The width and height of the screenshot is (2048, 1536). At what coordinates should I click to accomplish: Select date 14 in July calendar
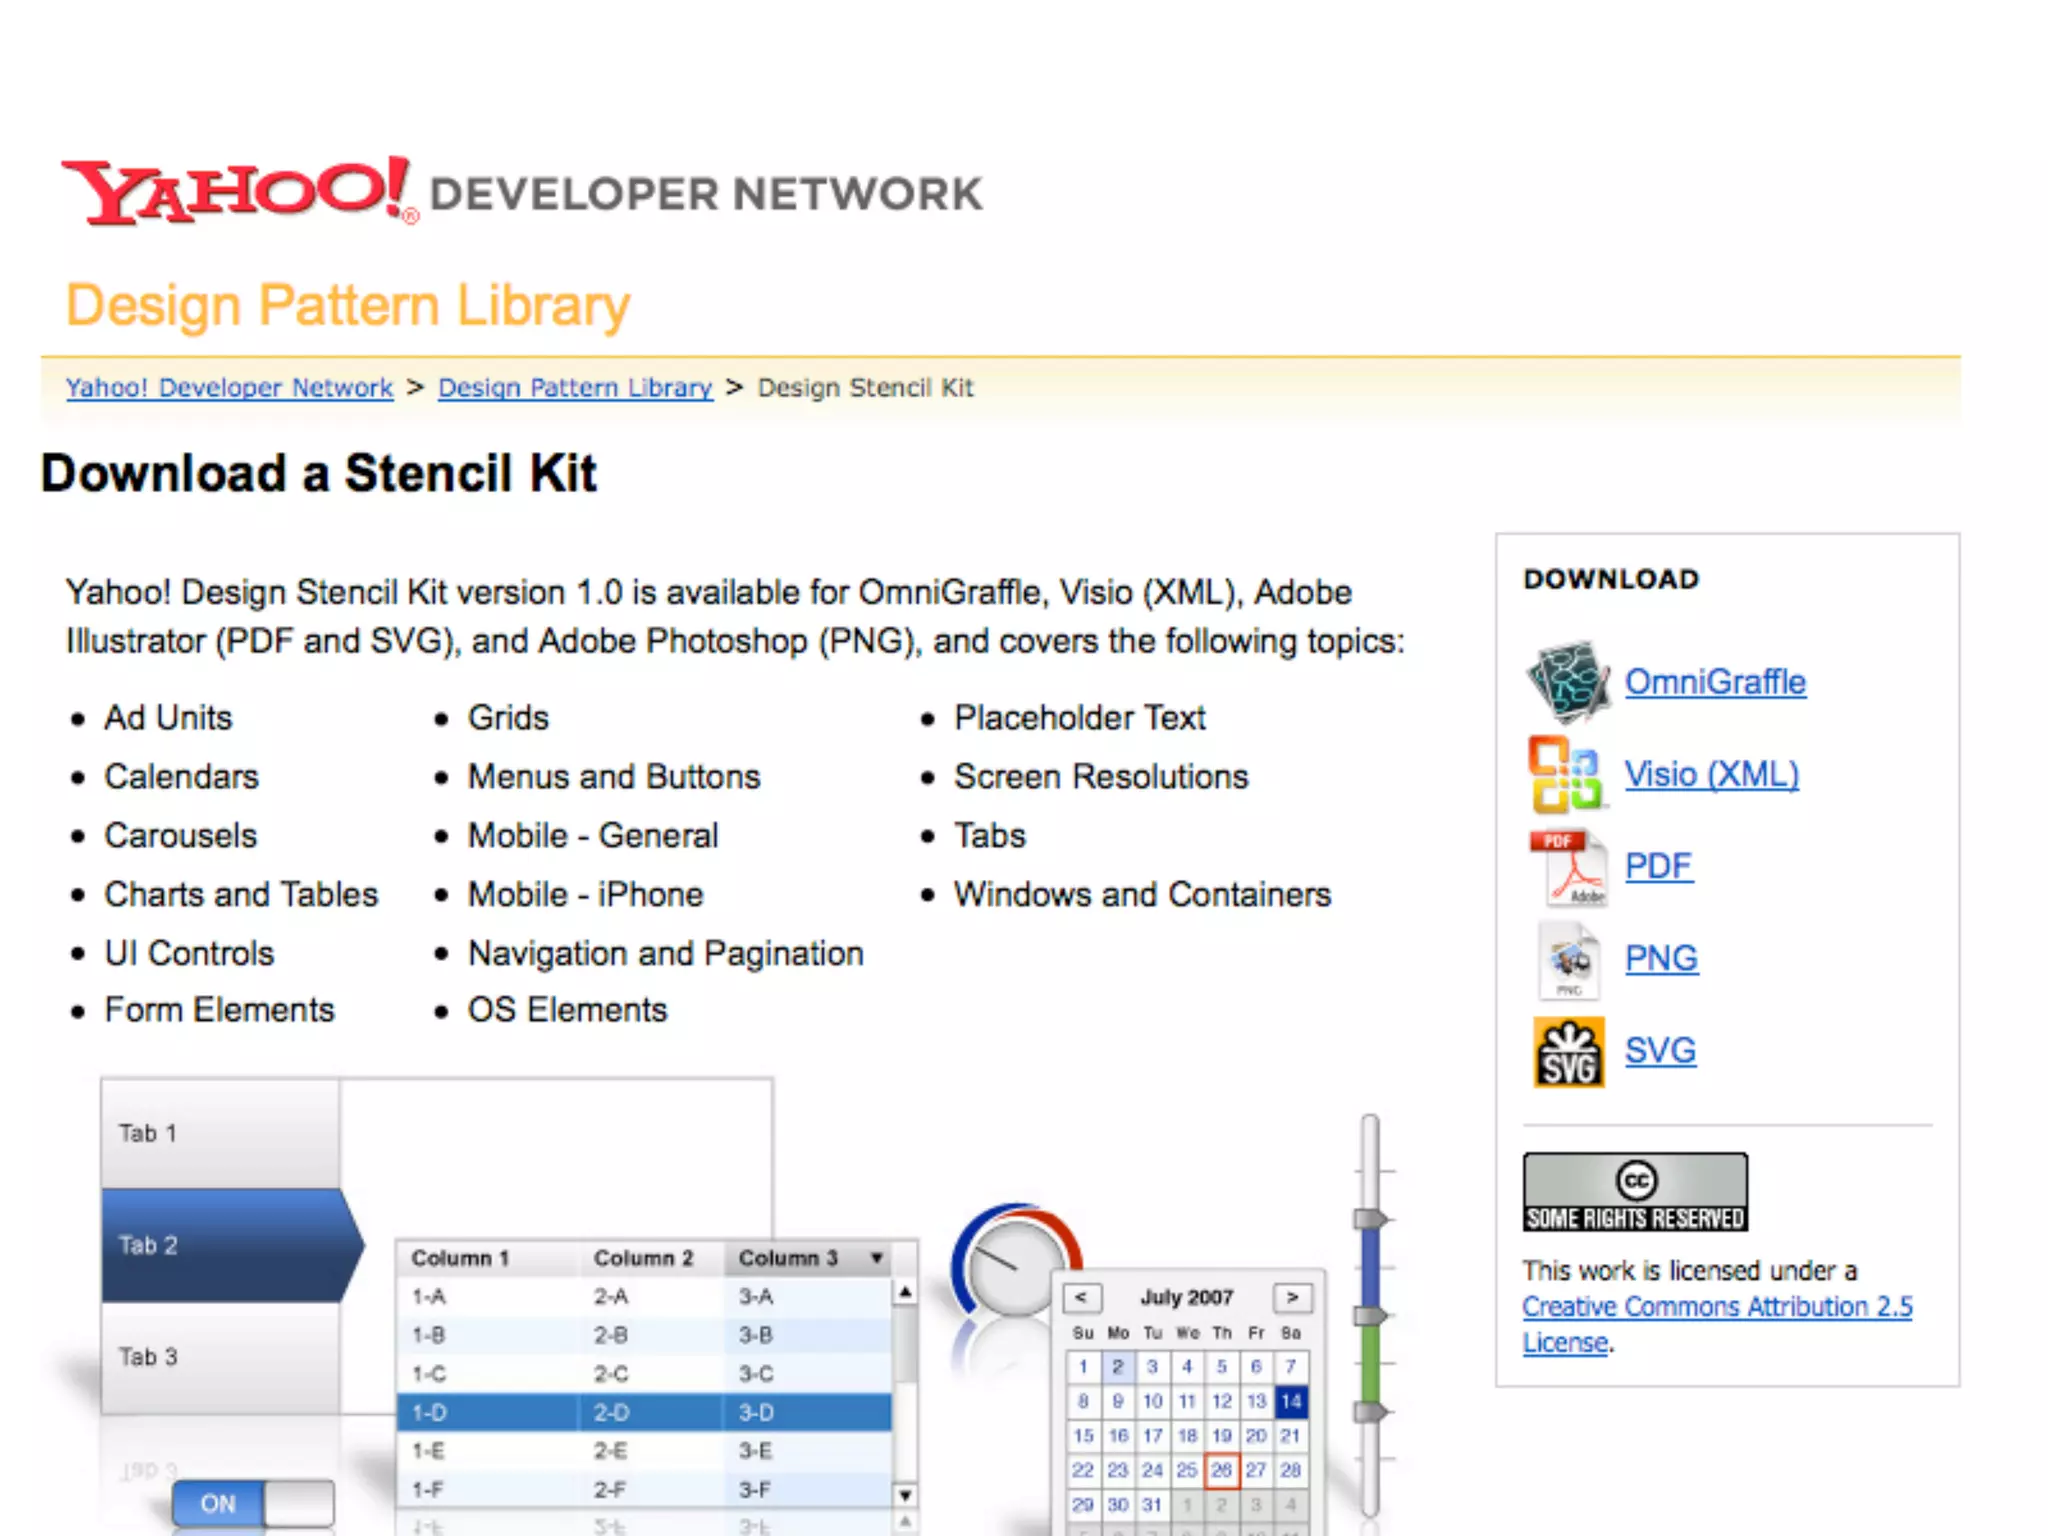tap(1291, 1401)
